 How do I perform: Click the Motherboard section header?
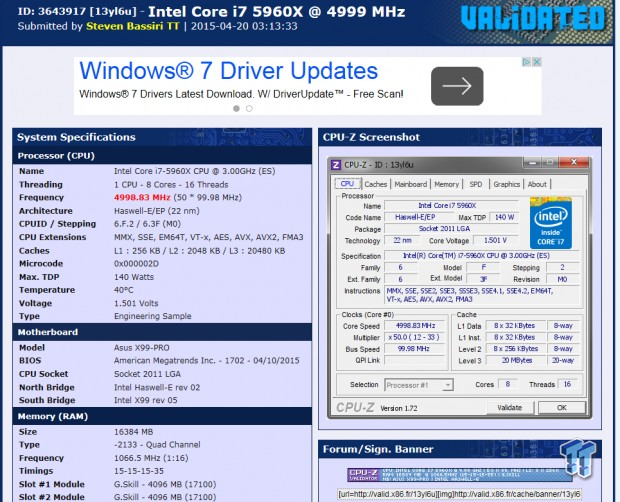[x=162, y=332]
